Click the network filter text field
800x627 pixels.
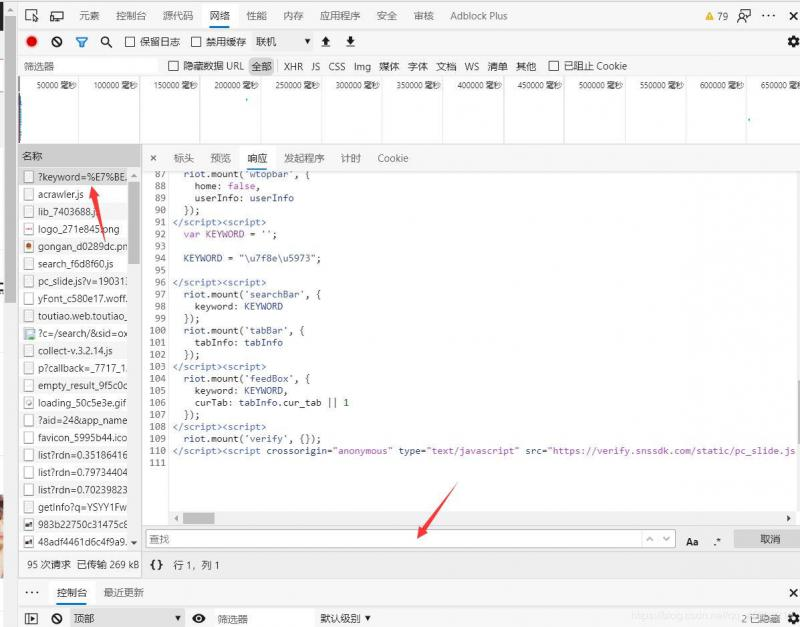tap(89, 66)
